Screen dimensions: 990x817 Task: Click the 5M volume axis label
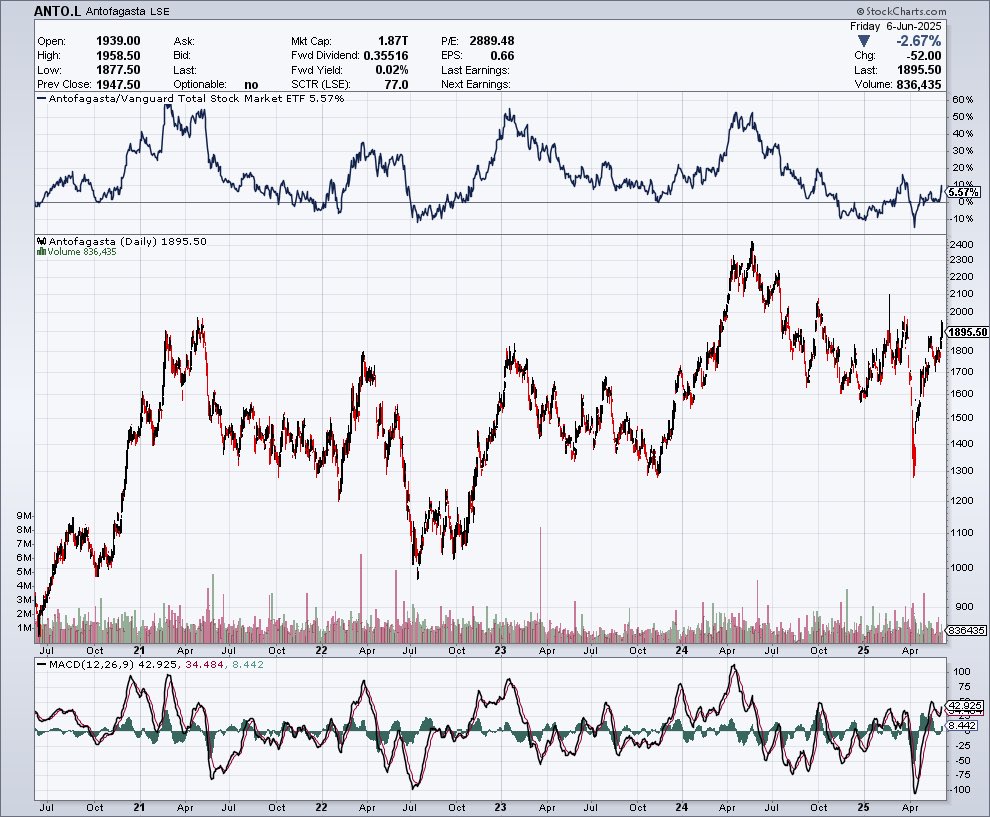pyautogui.click(x=23, y=572)
